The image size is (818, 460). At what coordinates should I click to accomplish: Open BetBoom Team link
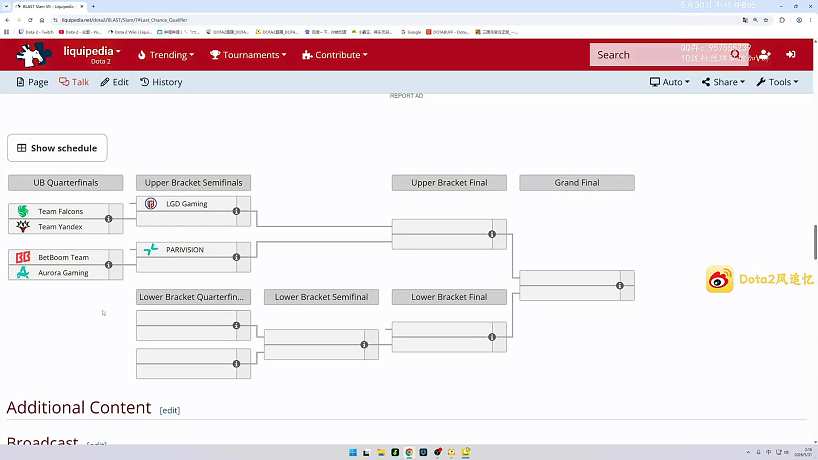63,257
